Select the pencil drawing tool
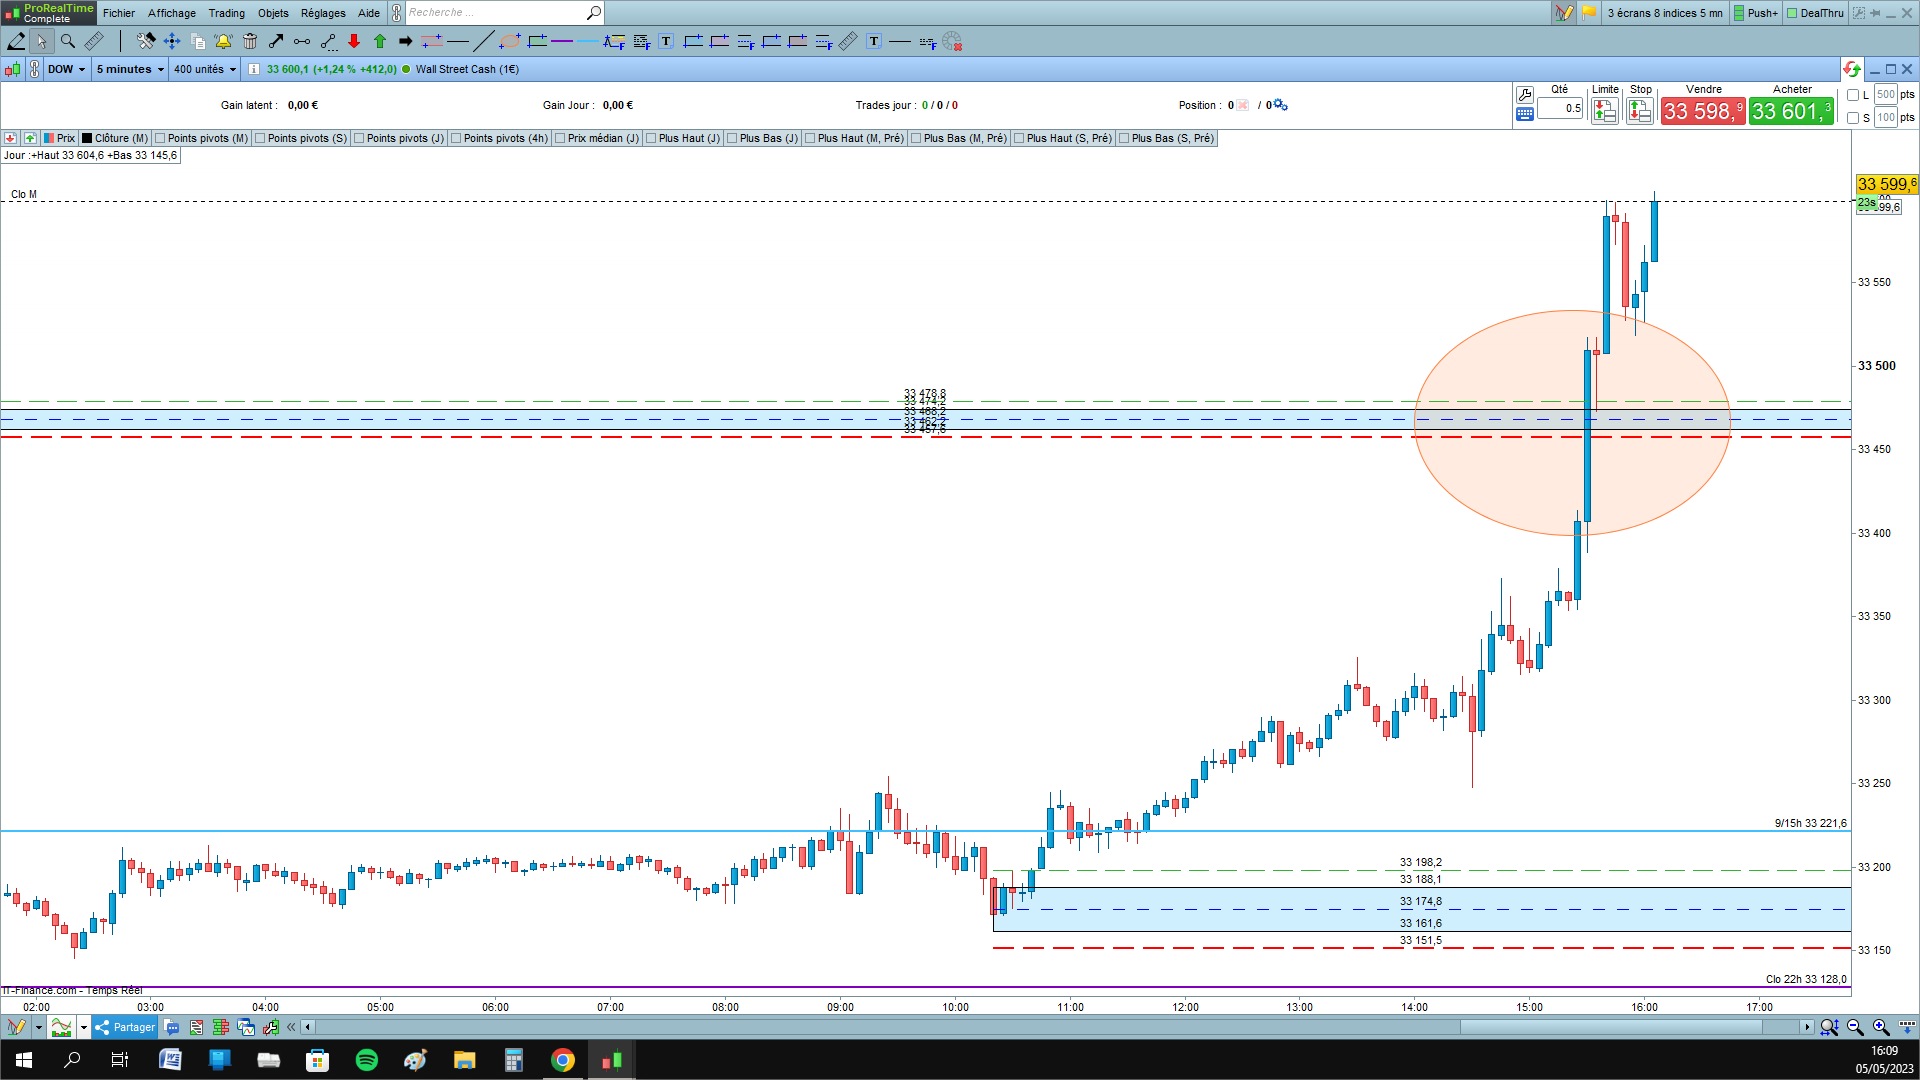1920x1080 pixels. 16,41
